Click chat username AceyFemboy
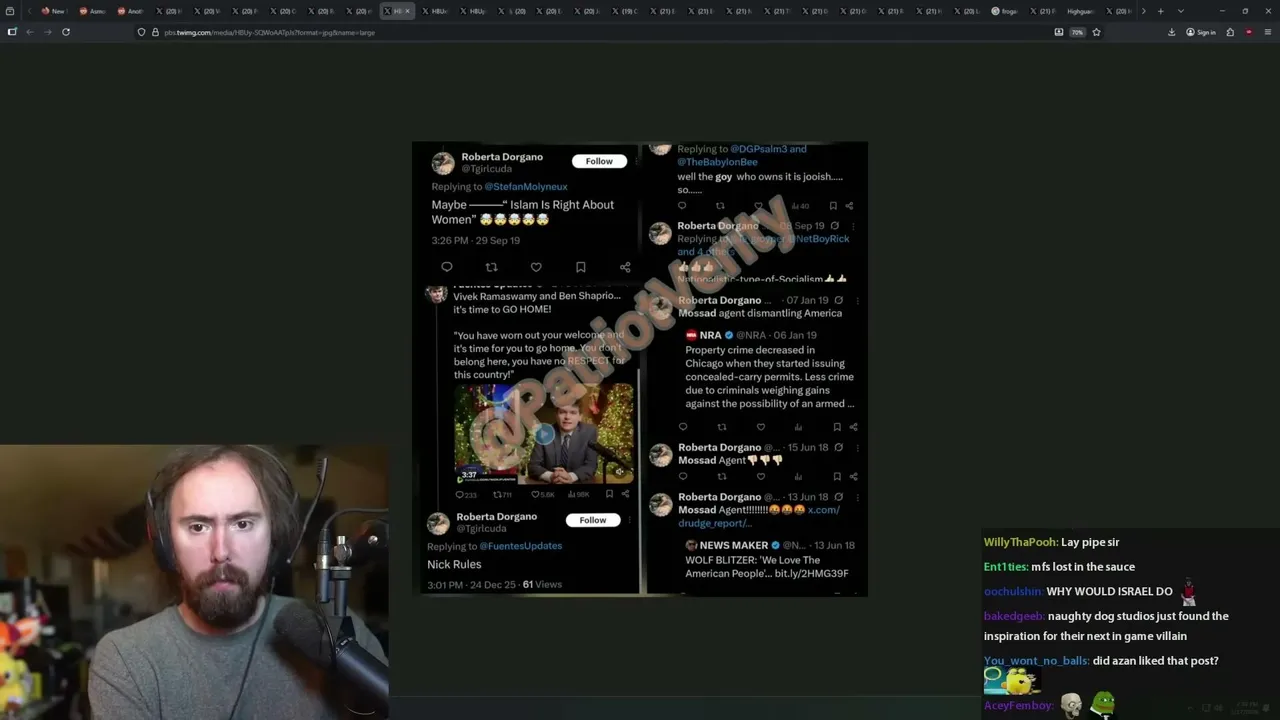This screenshot has width=1280, height=720. coord(1019,706)
